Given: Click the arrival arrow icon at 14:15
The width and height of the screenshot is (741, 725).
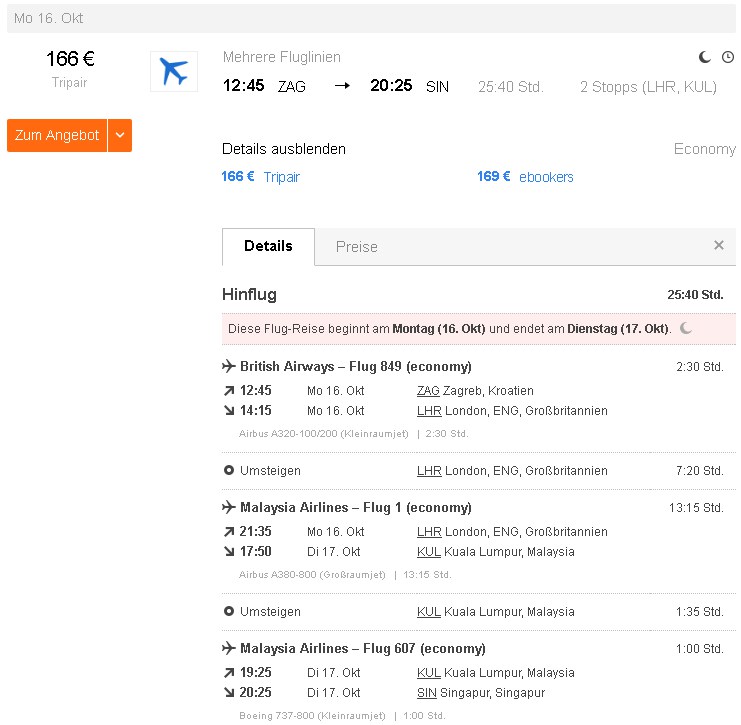Looking at the screenshot, I should pos(229,410).
